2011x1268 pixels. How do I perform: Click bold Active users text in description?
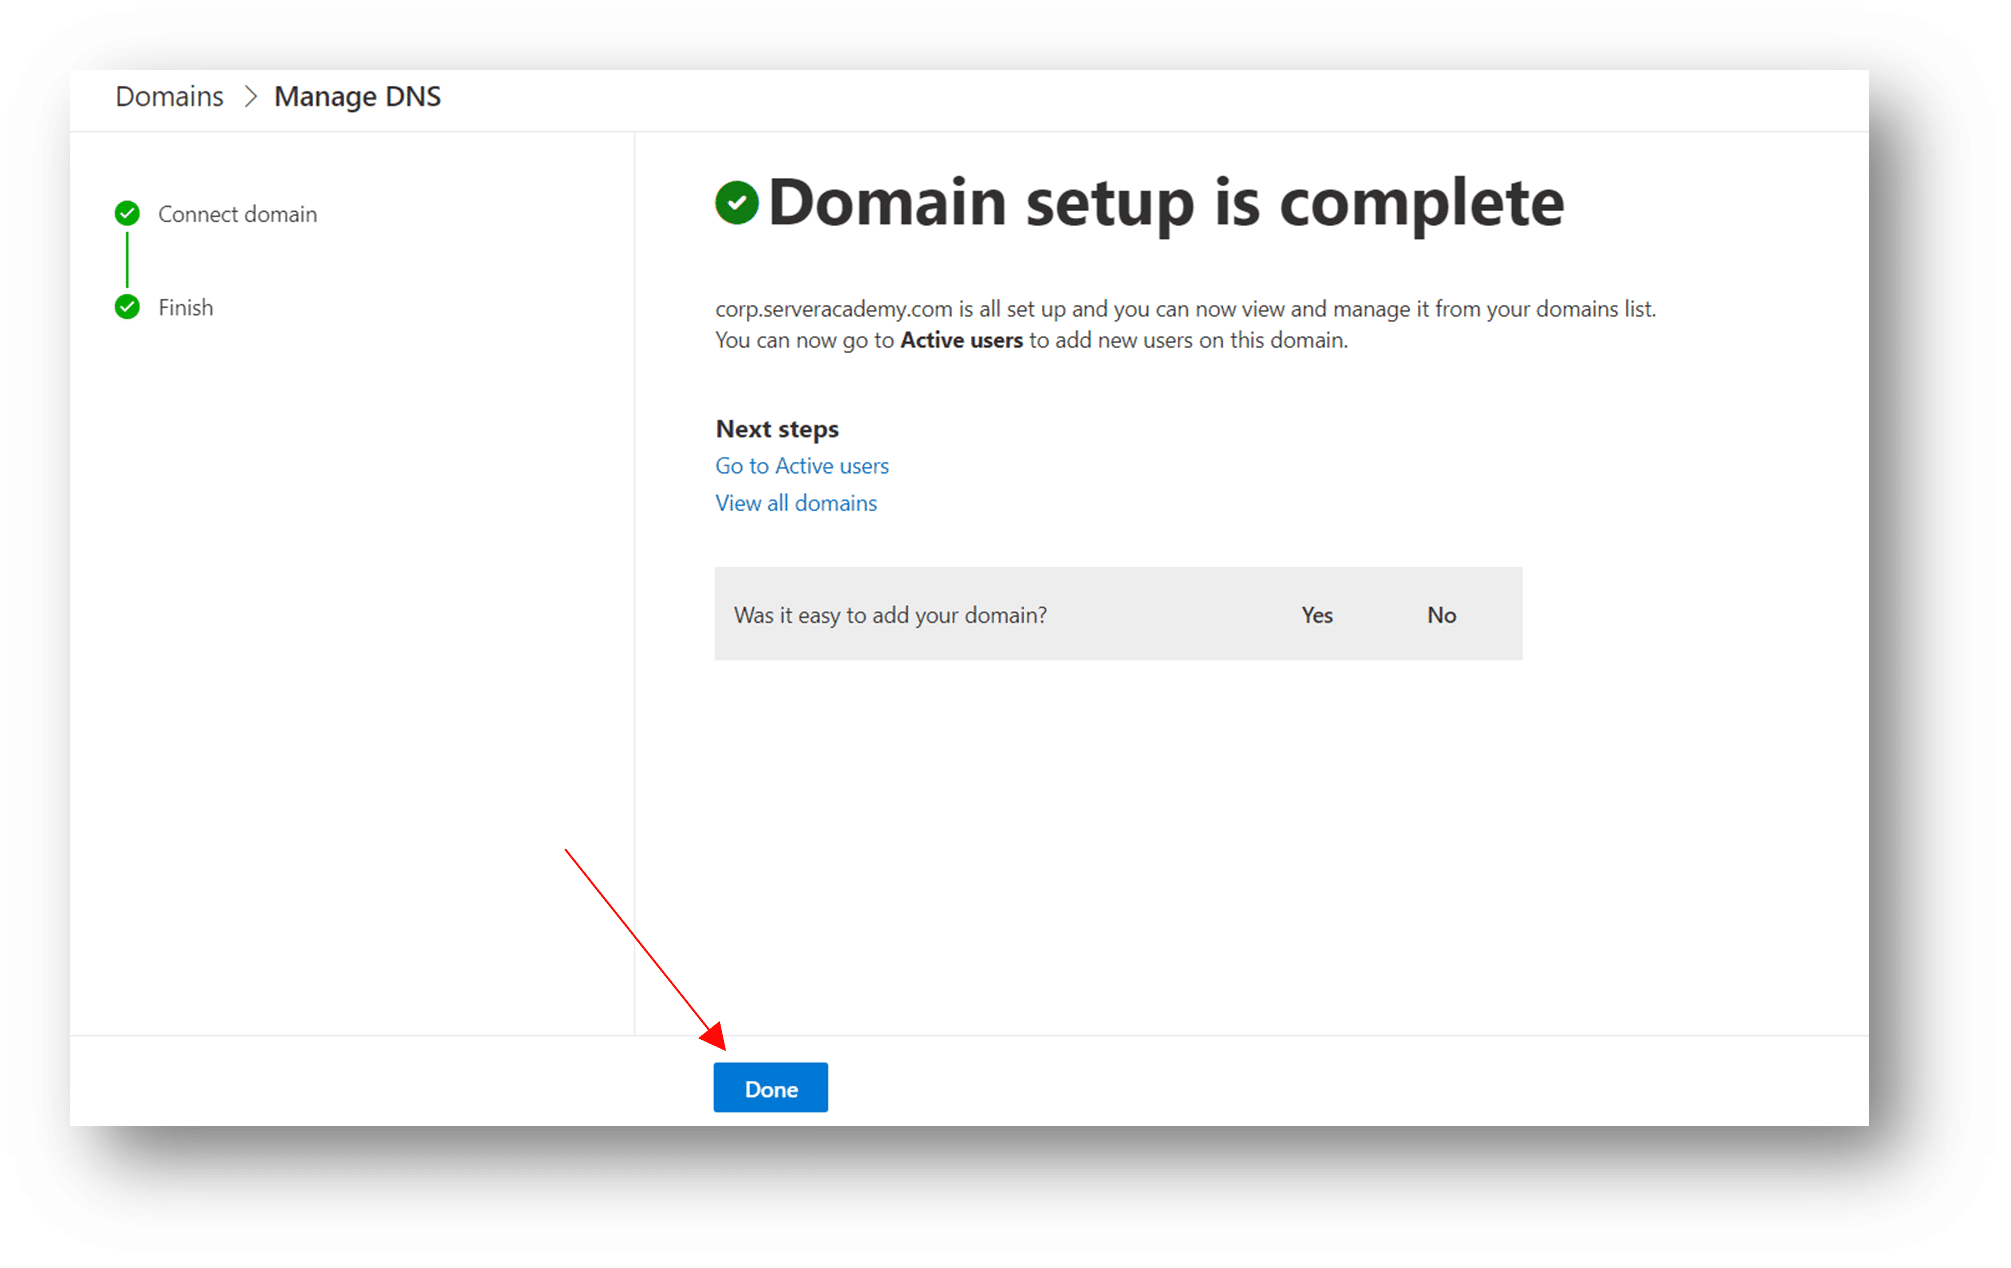(961, 340)
